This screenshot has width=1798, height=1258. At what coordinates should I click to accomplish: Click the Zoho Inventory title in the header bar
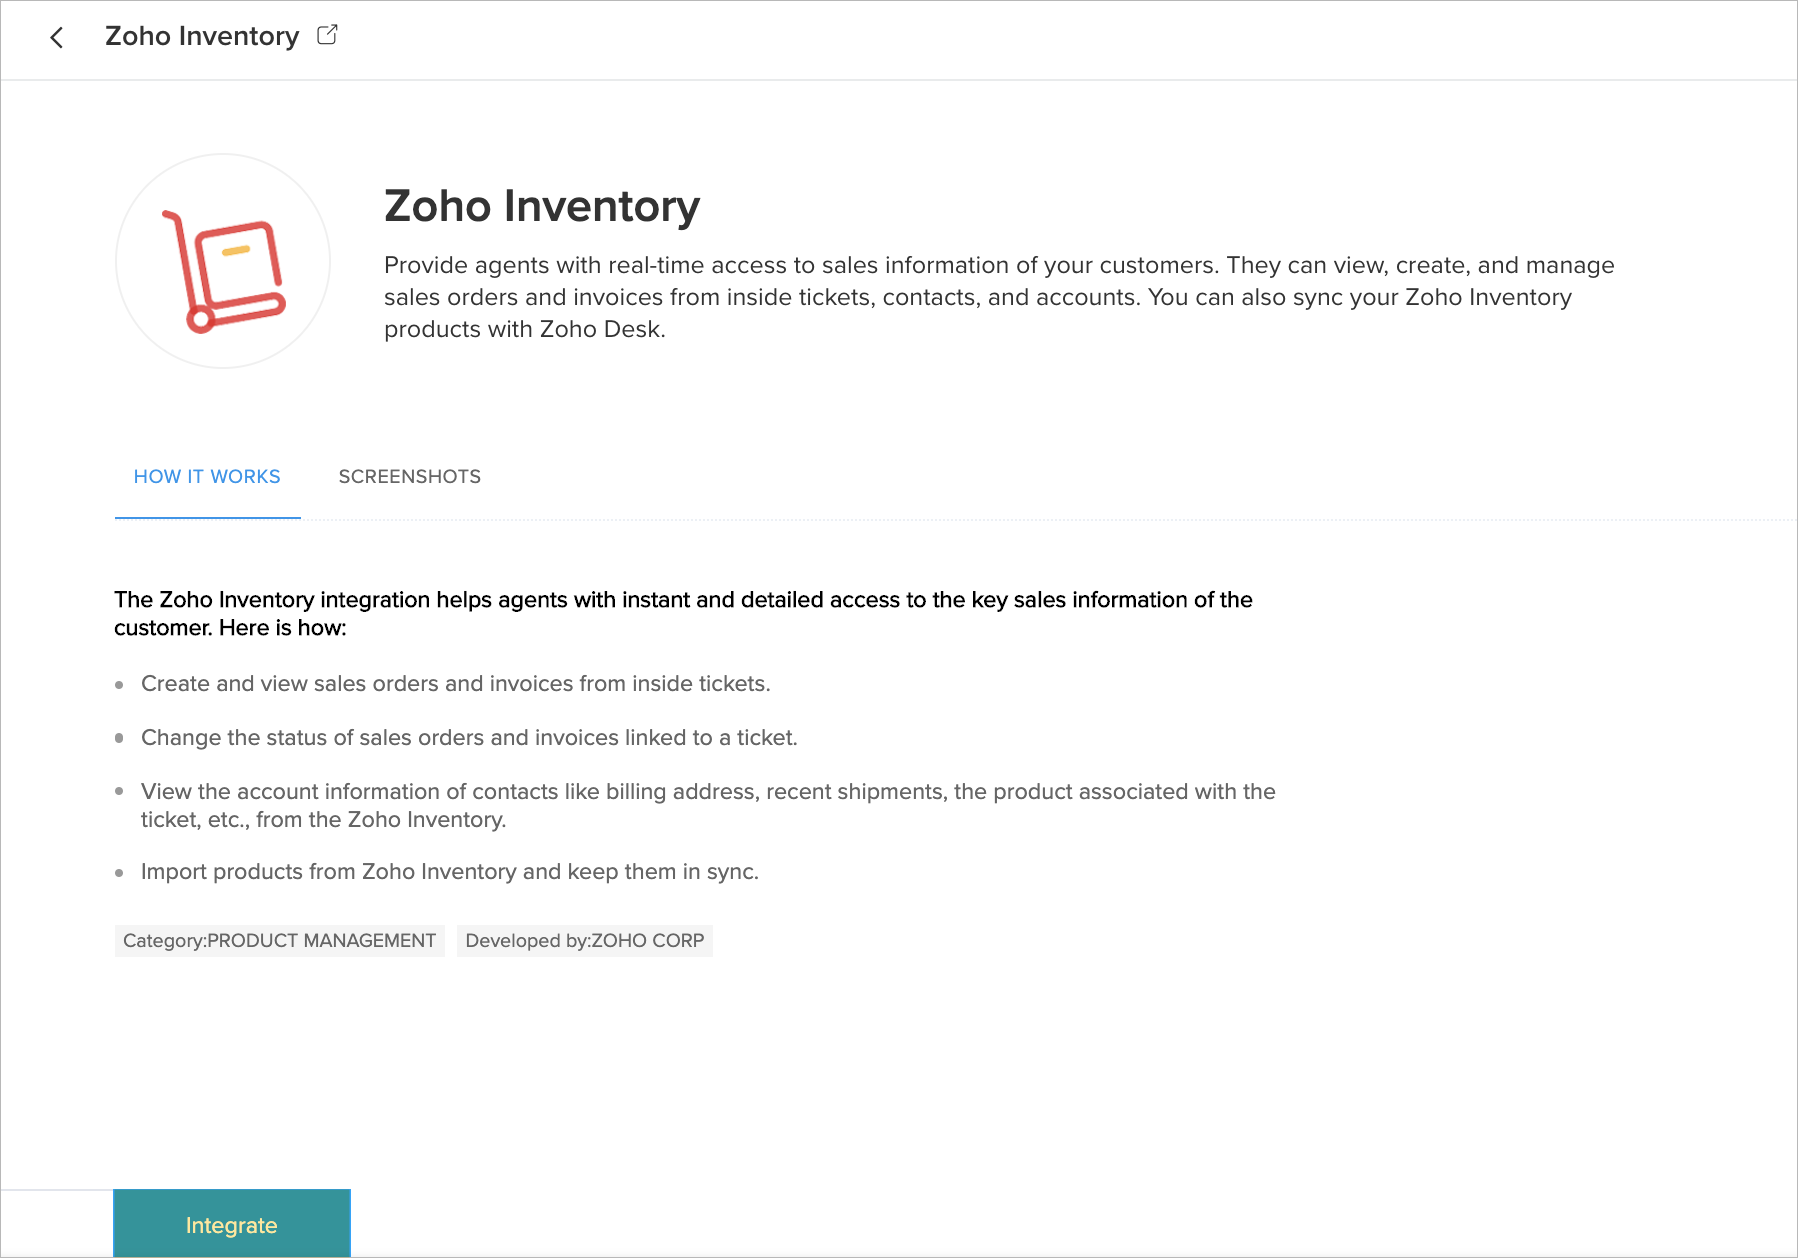[x=202, y=36]
